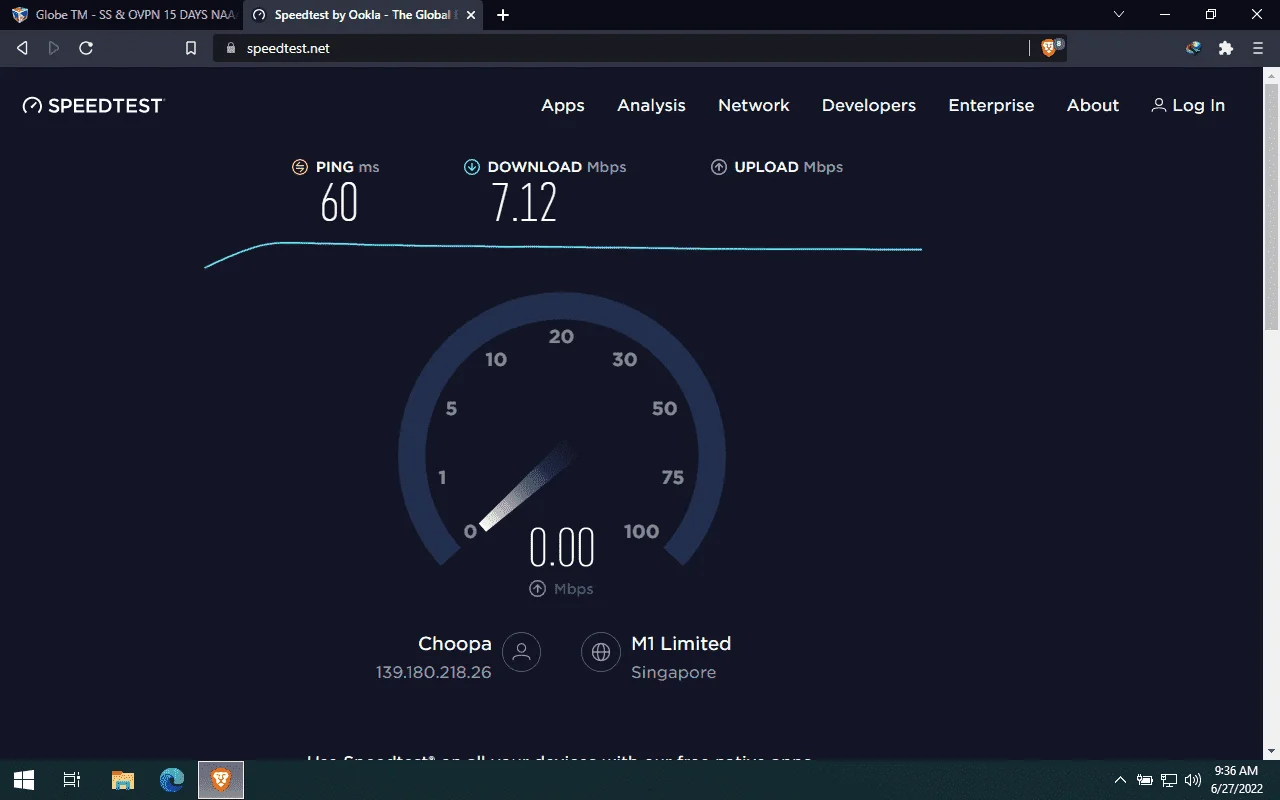Viewport: 1280px width, 800px height.
Task: Open the Enterprise menu item
Action: [991, 105]
